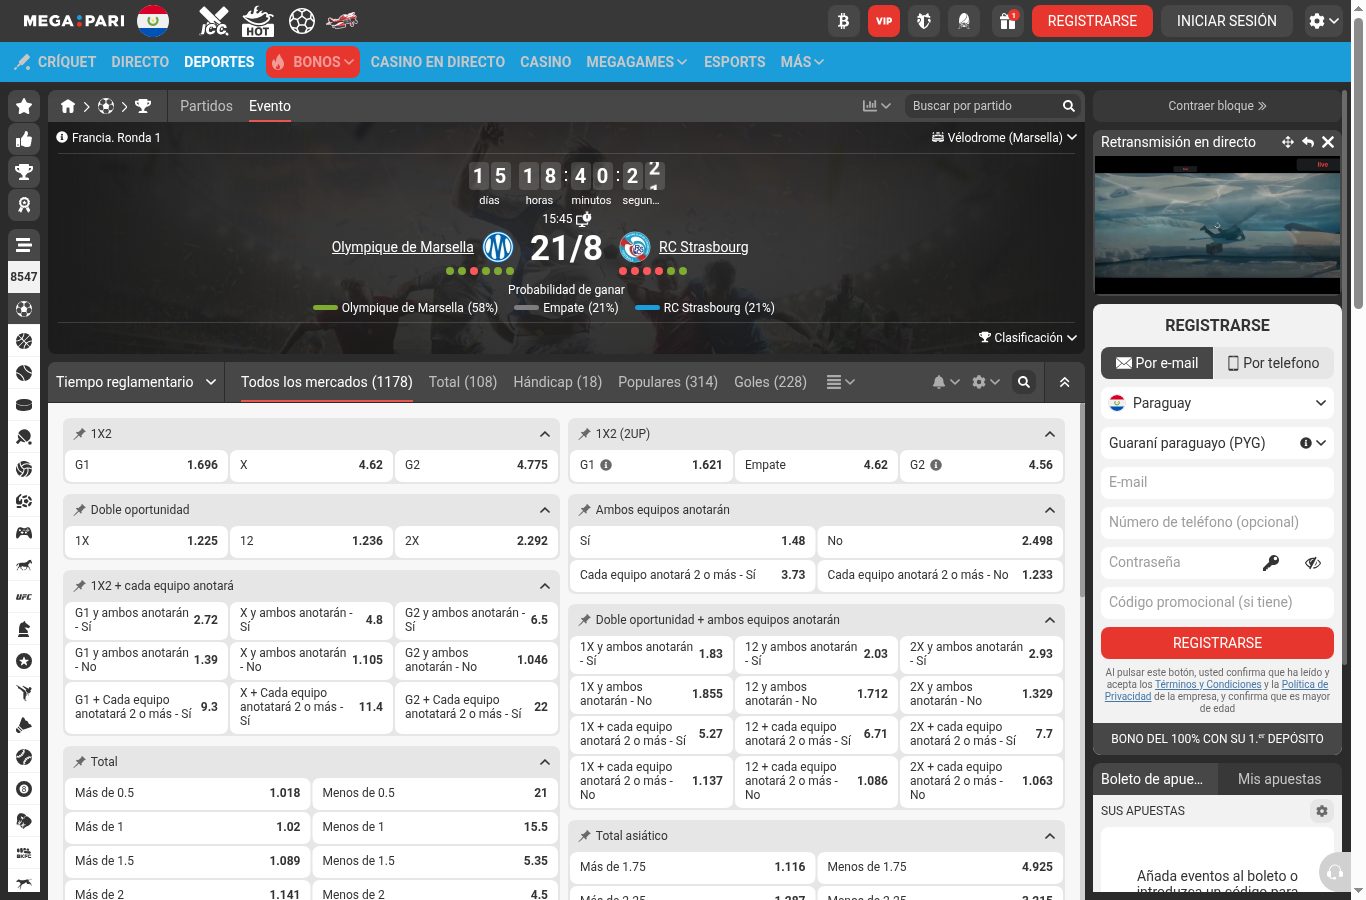The height and width of the screenshot is (900, 1366).
Task: Expand the MÁS dropdown in navigation
Action: click(x=802, y=62)
